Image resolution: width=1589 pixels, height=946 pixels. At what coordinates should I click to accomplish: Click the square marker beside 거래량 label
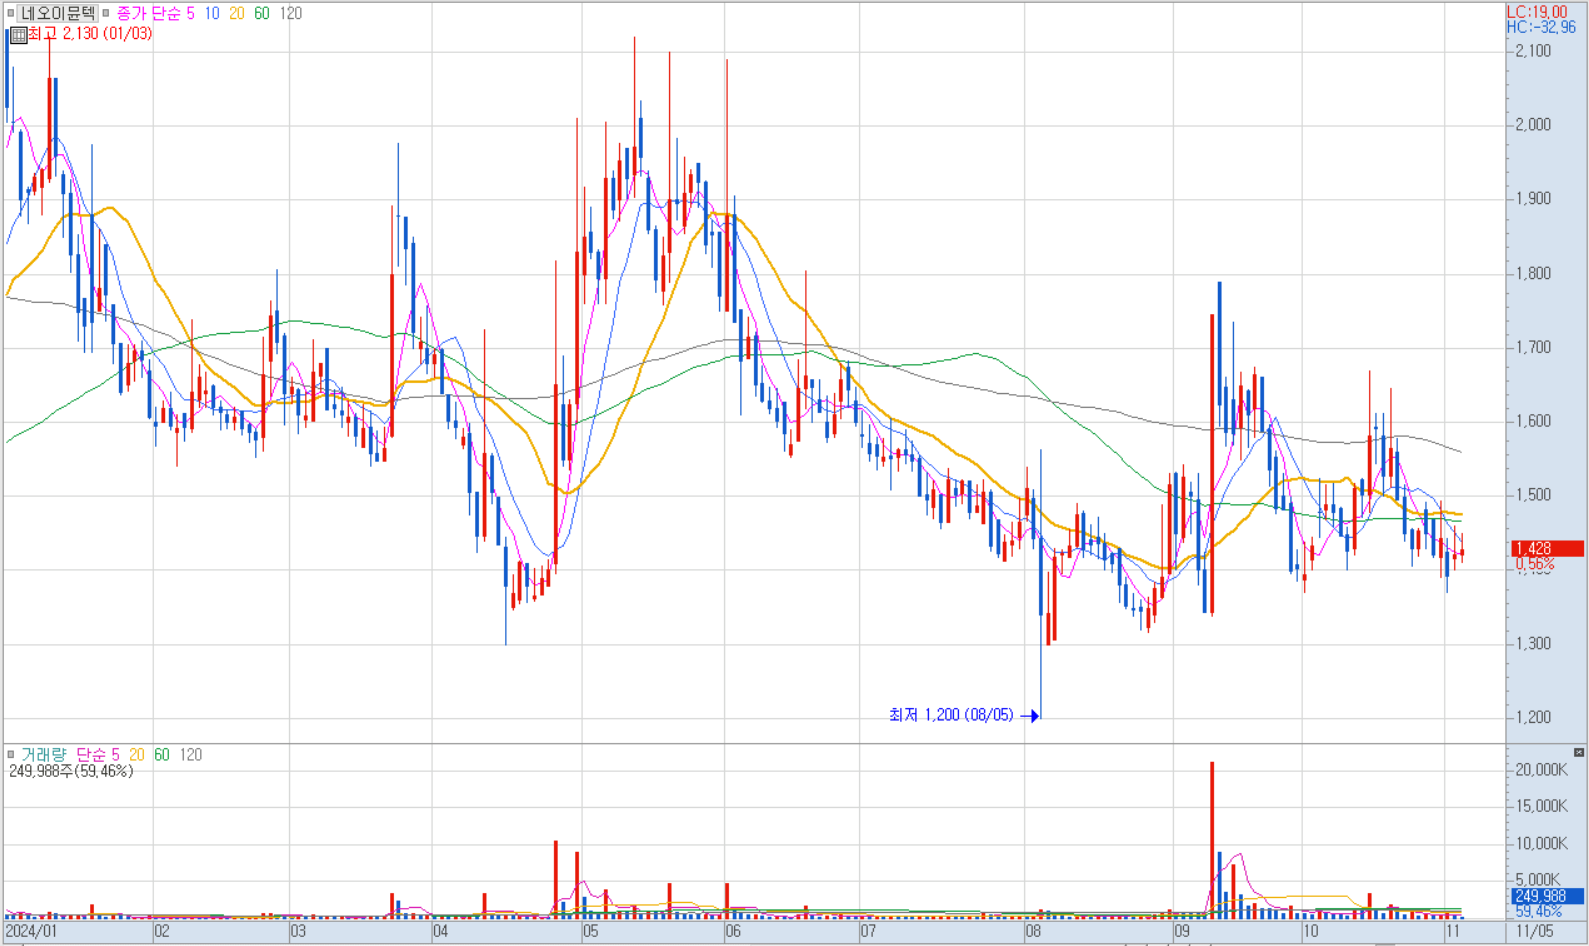tap(10, 755)
